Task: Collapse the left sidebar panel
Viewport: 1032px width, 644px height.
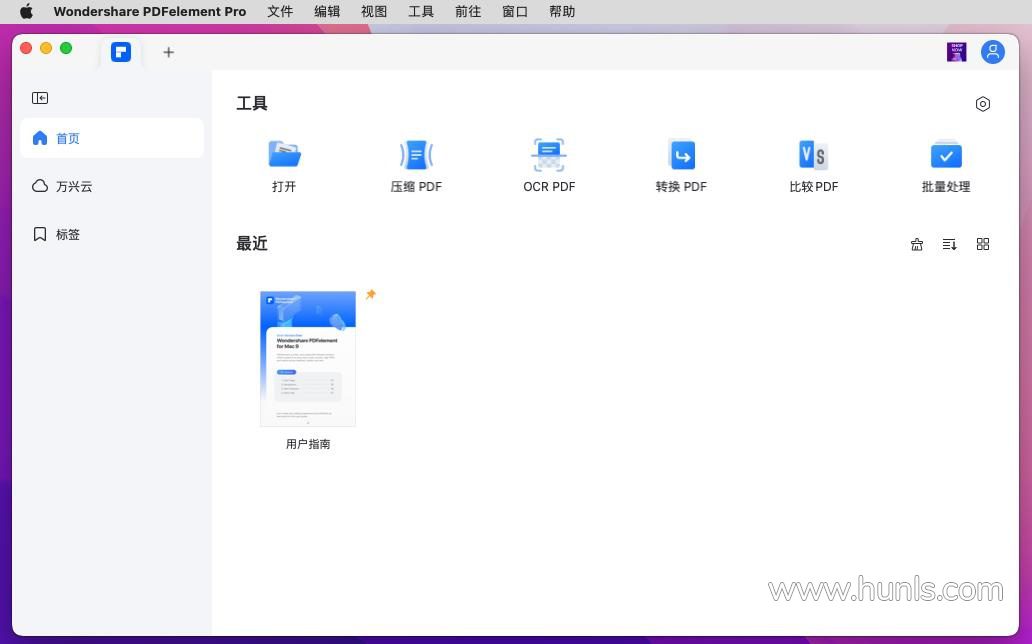Action: [40, 98]
